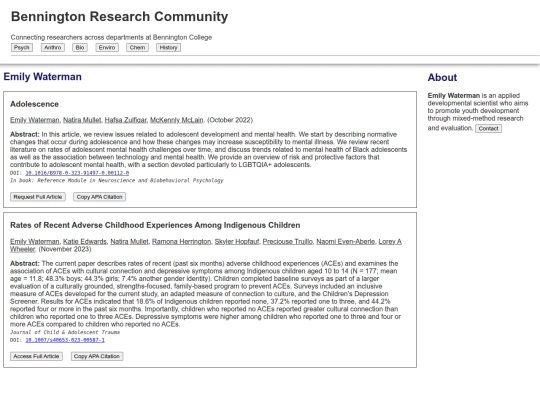Click the Rates of Recent Adverse Childhood Experiences title
This screenshot has height=405, width=540.
click(x=155, y=225)
